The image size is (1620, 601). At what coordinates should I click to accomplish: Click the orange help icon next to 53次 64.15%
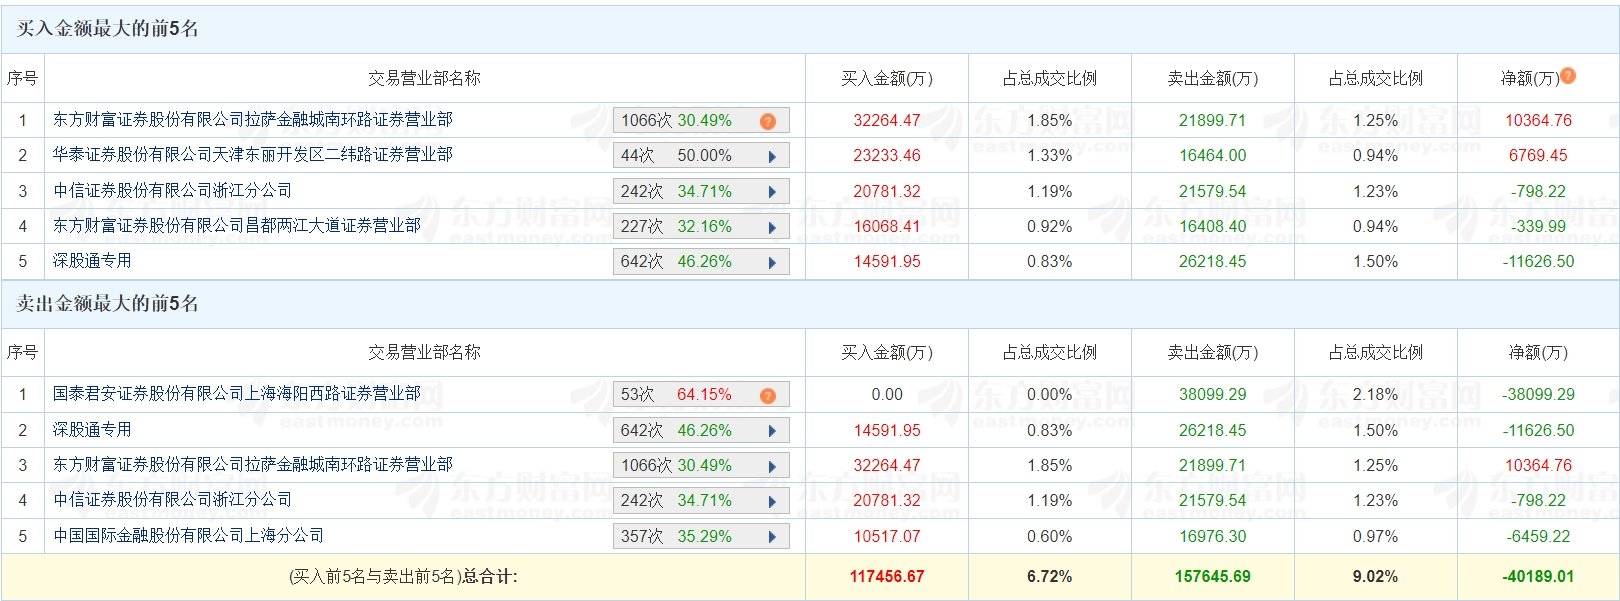coord(768,395)
